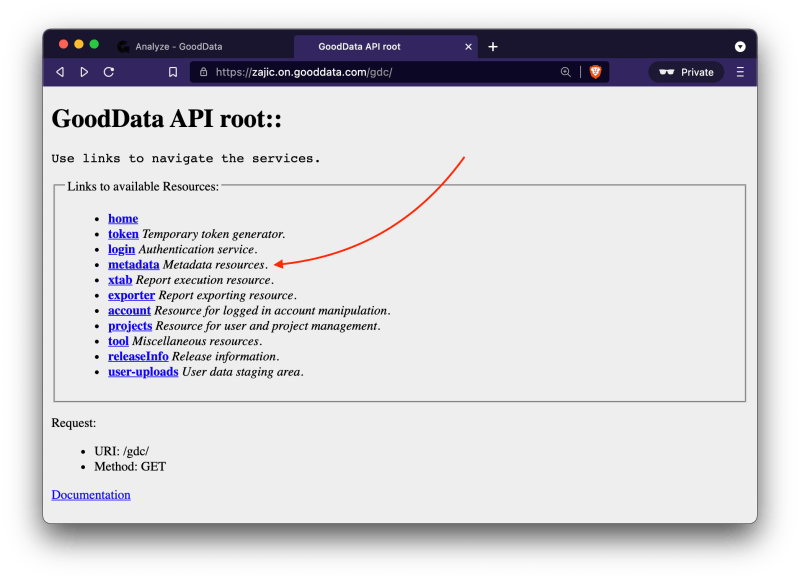Open a new tab with the plus button

(x=494, y=46)
